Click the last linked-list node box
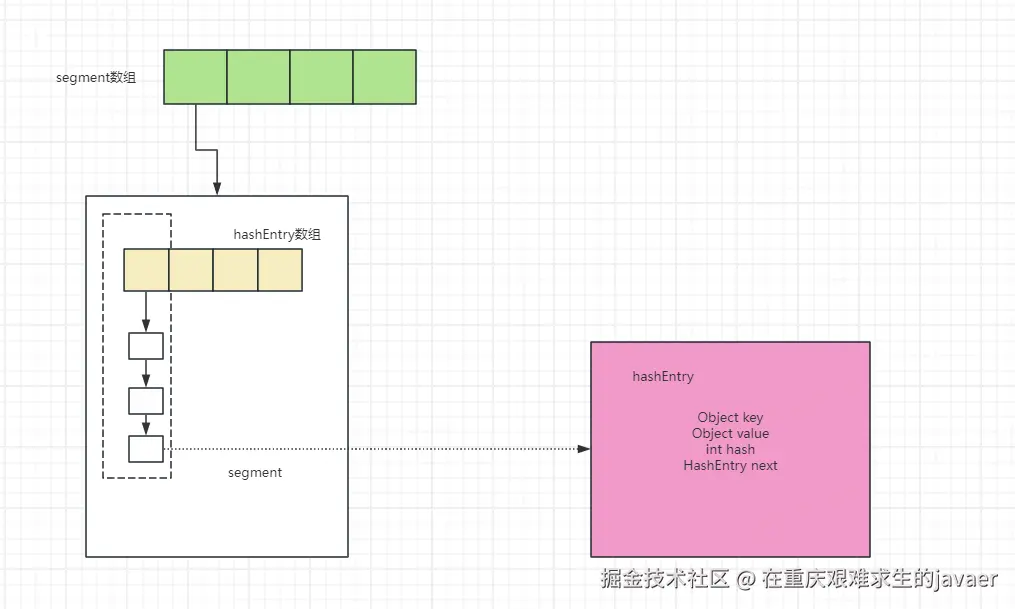The height and width of the screenshot is (609, 1015). pos(146,449)
